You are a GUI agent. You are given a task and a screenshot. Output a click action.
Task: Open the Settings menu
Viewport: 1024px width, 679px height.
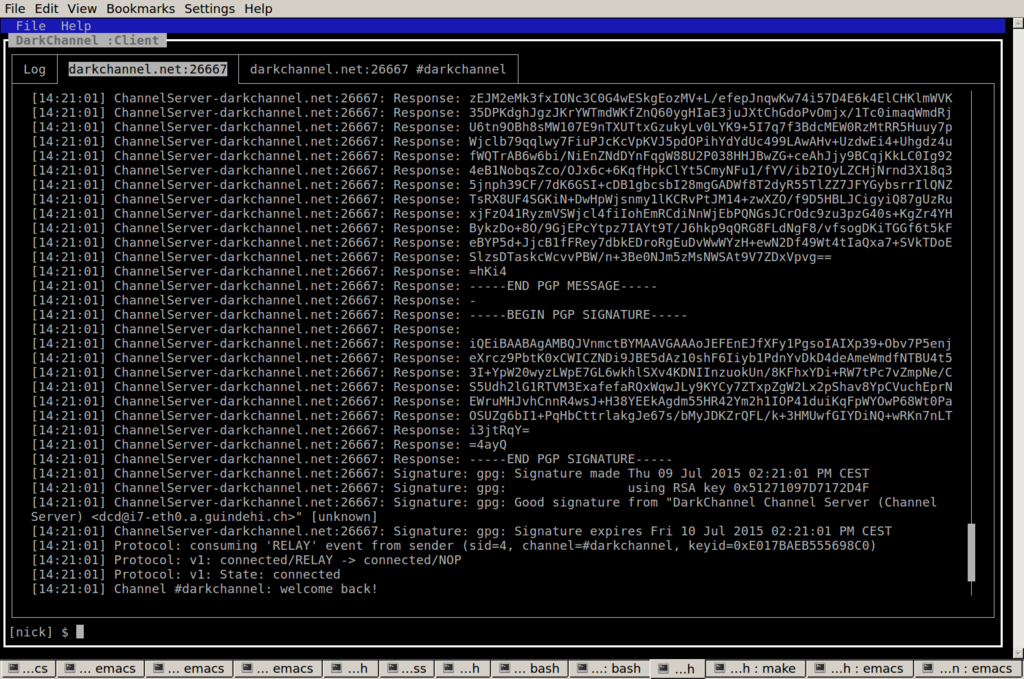click(209, 9)
